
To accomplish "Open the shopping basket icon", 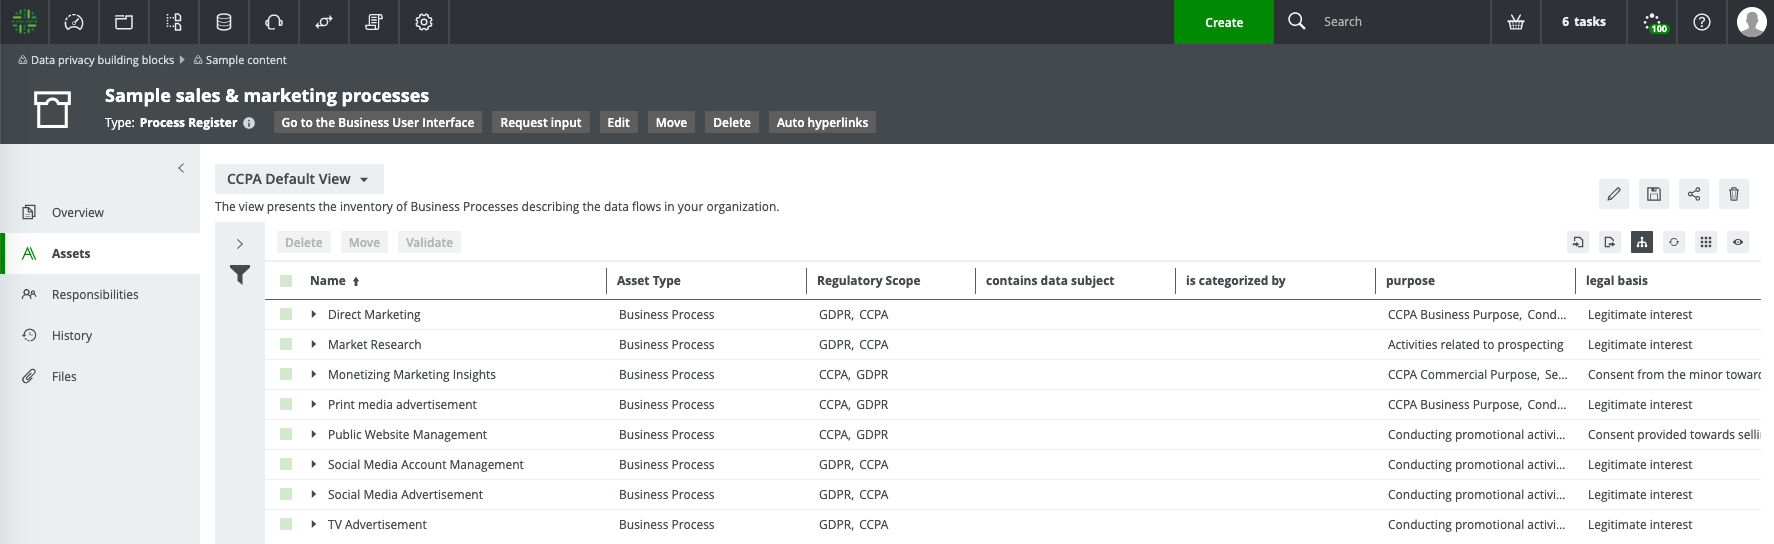I will [1516, 22].
